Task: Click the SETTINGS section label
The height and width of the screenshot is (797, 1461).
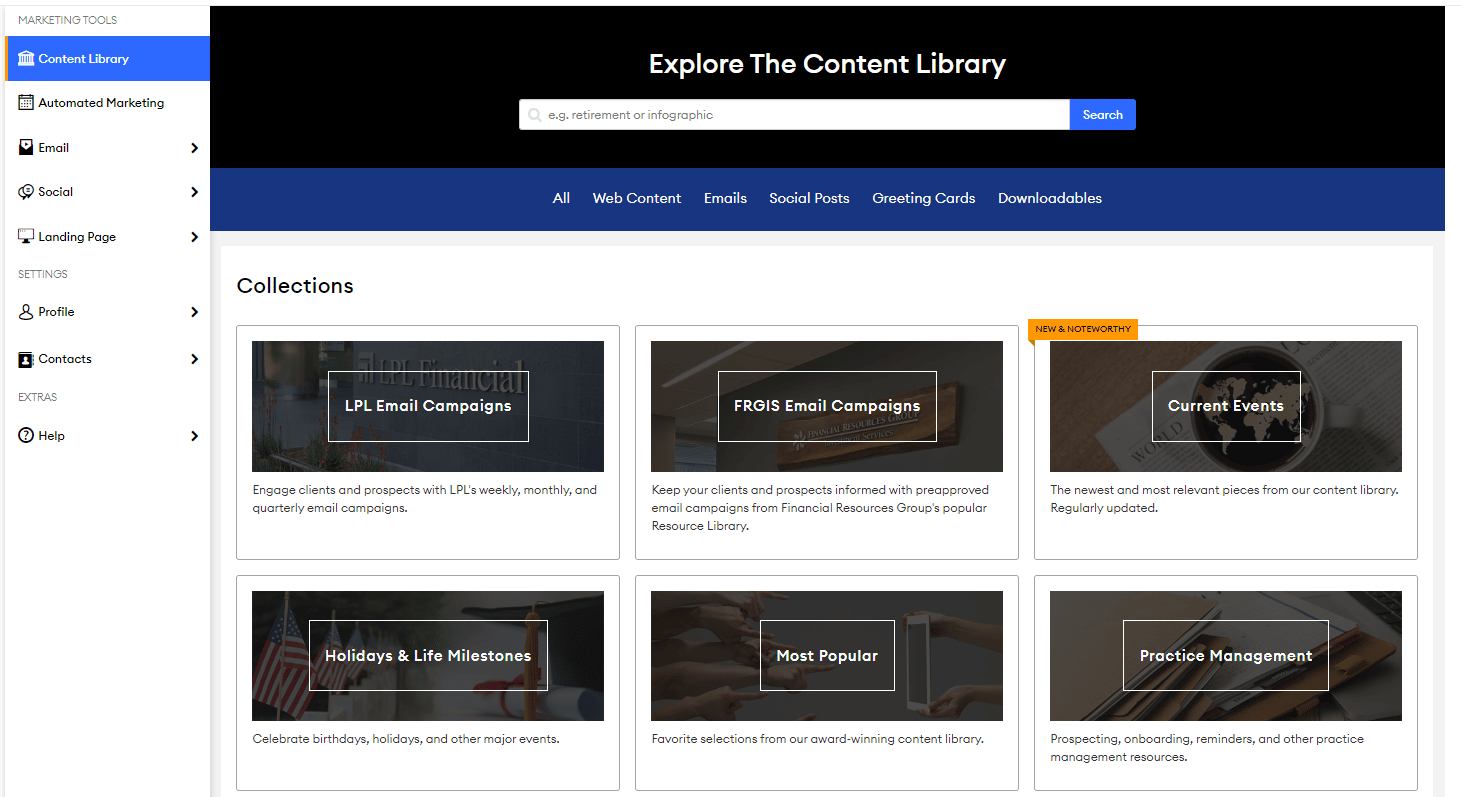Action: (43, 274)
